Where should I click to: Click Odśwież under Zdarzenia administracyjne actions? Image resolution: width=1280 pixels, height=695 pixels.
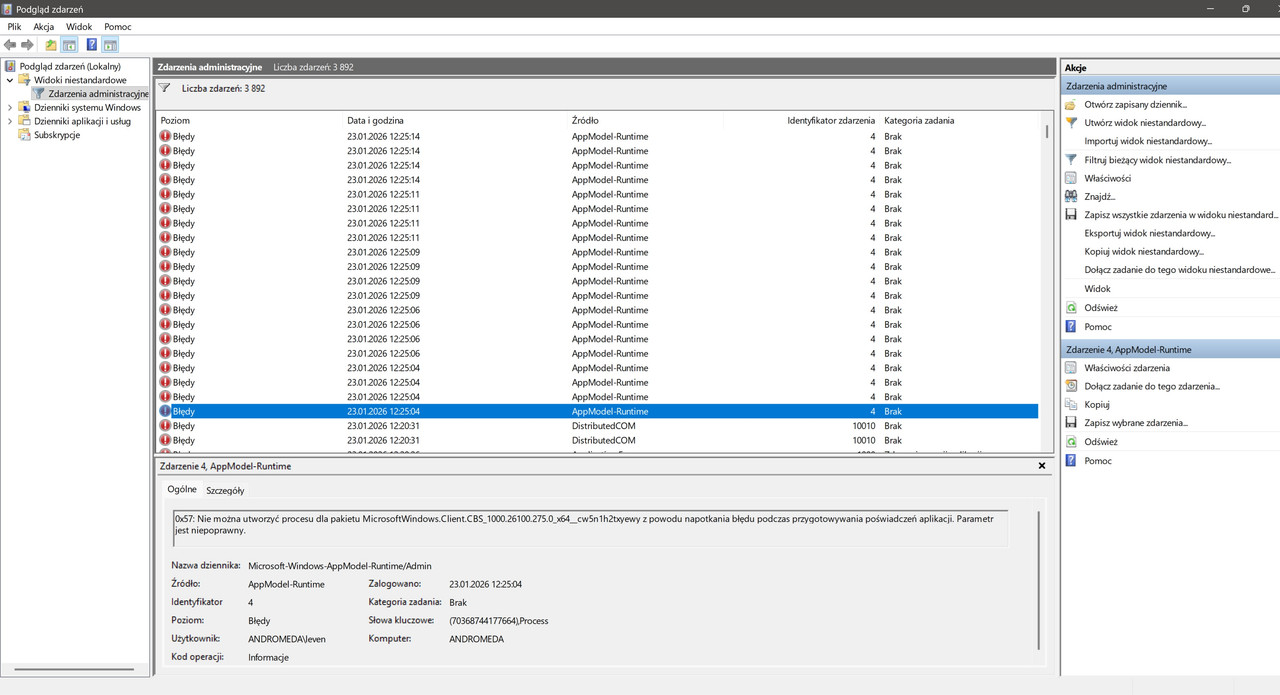(1101, 308)
